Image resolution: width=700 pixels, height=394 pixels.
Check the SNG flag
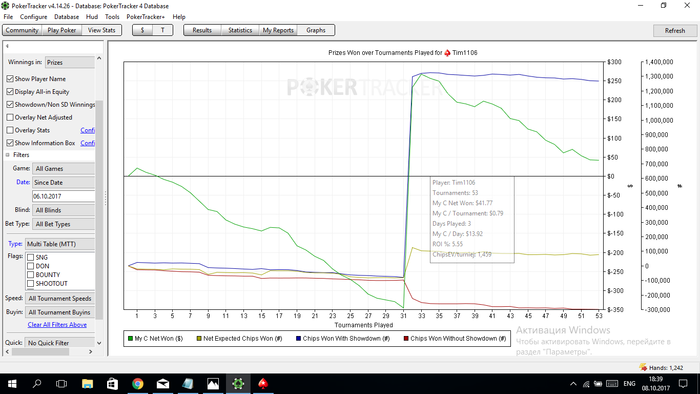[30, 257]
